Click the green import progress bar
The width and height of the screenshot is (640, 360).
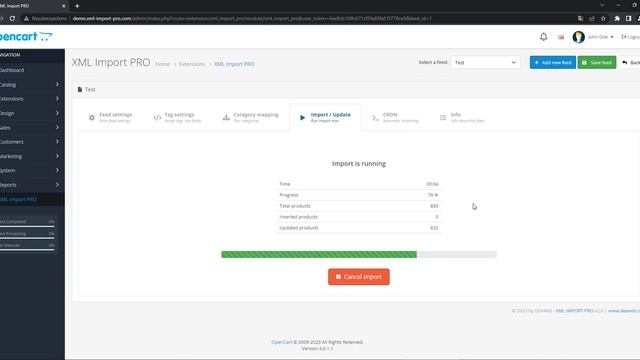pos(319,254)
